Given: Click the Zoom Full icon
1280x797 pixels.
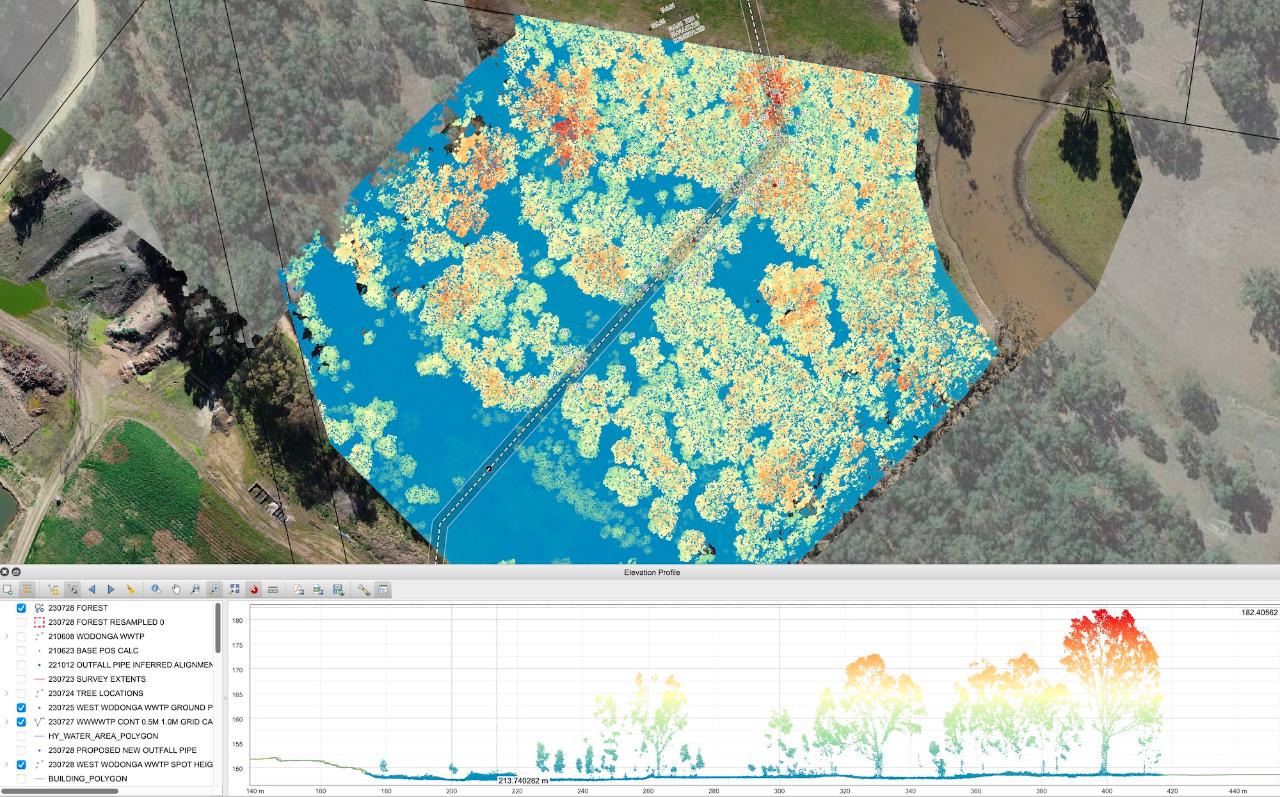Looking at the screenshot, I should (234, 590).
